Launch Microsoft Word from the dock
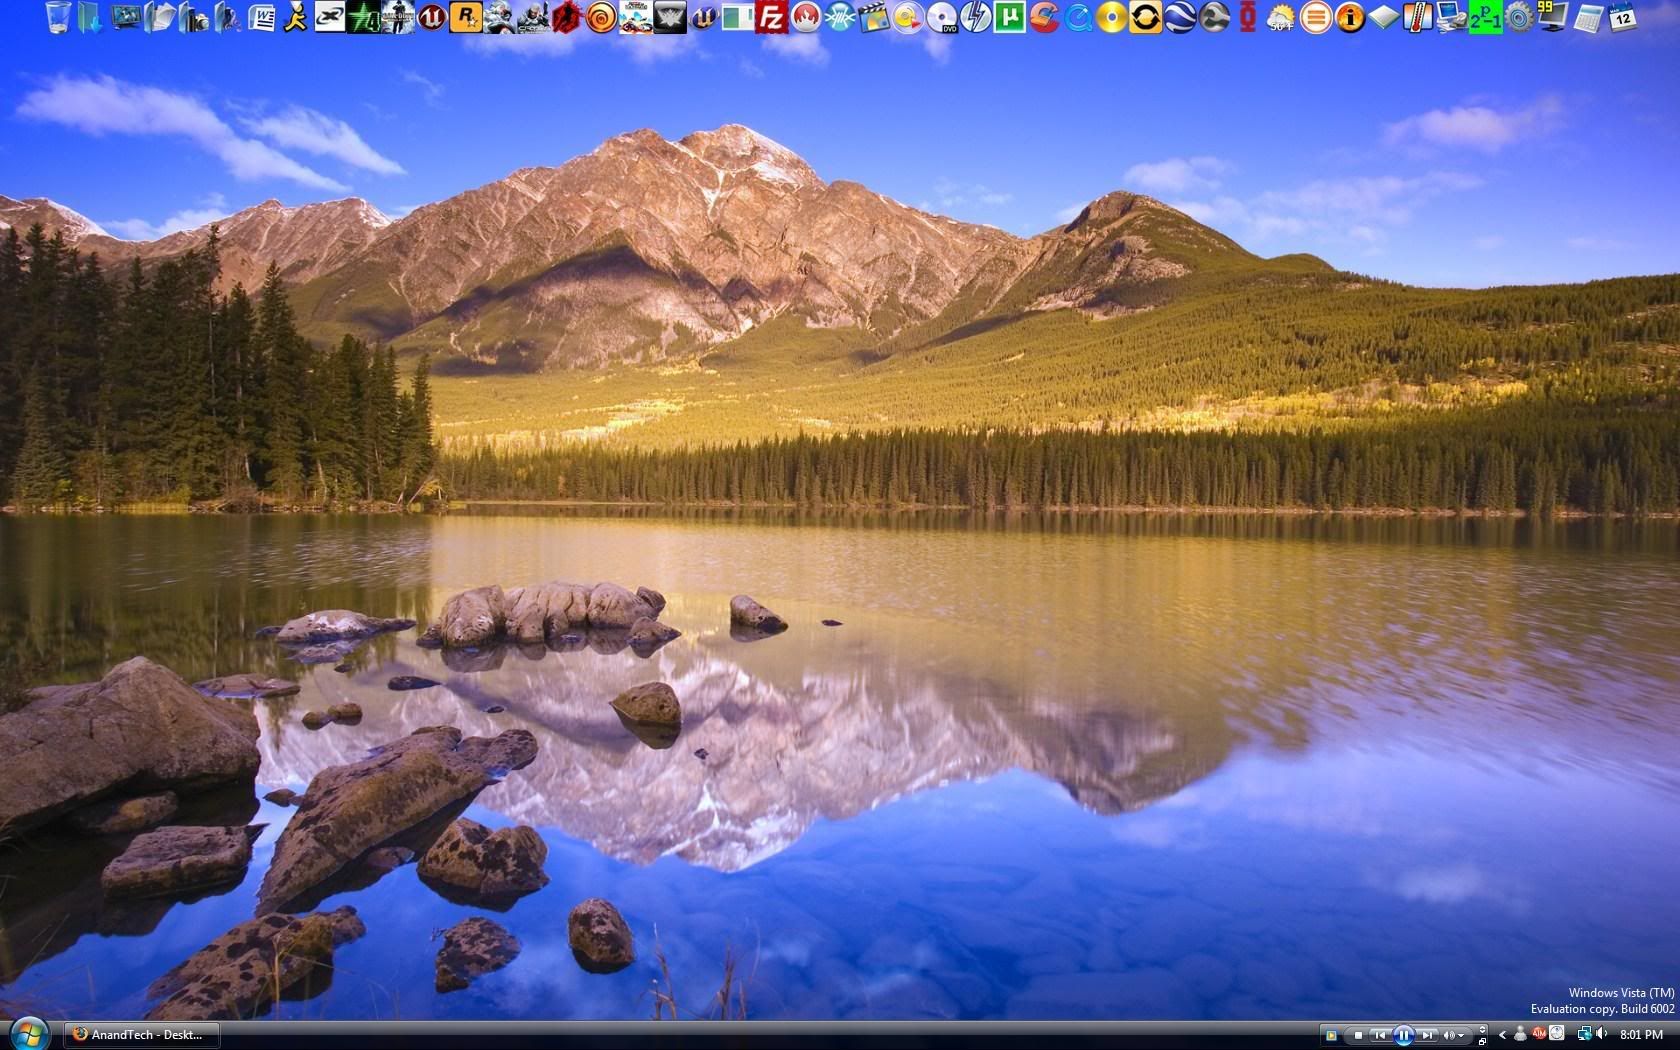1680x1050 pixels. (262, 17)
